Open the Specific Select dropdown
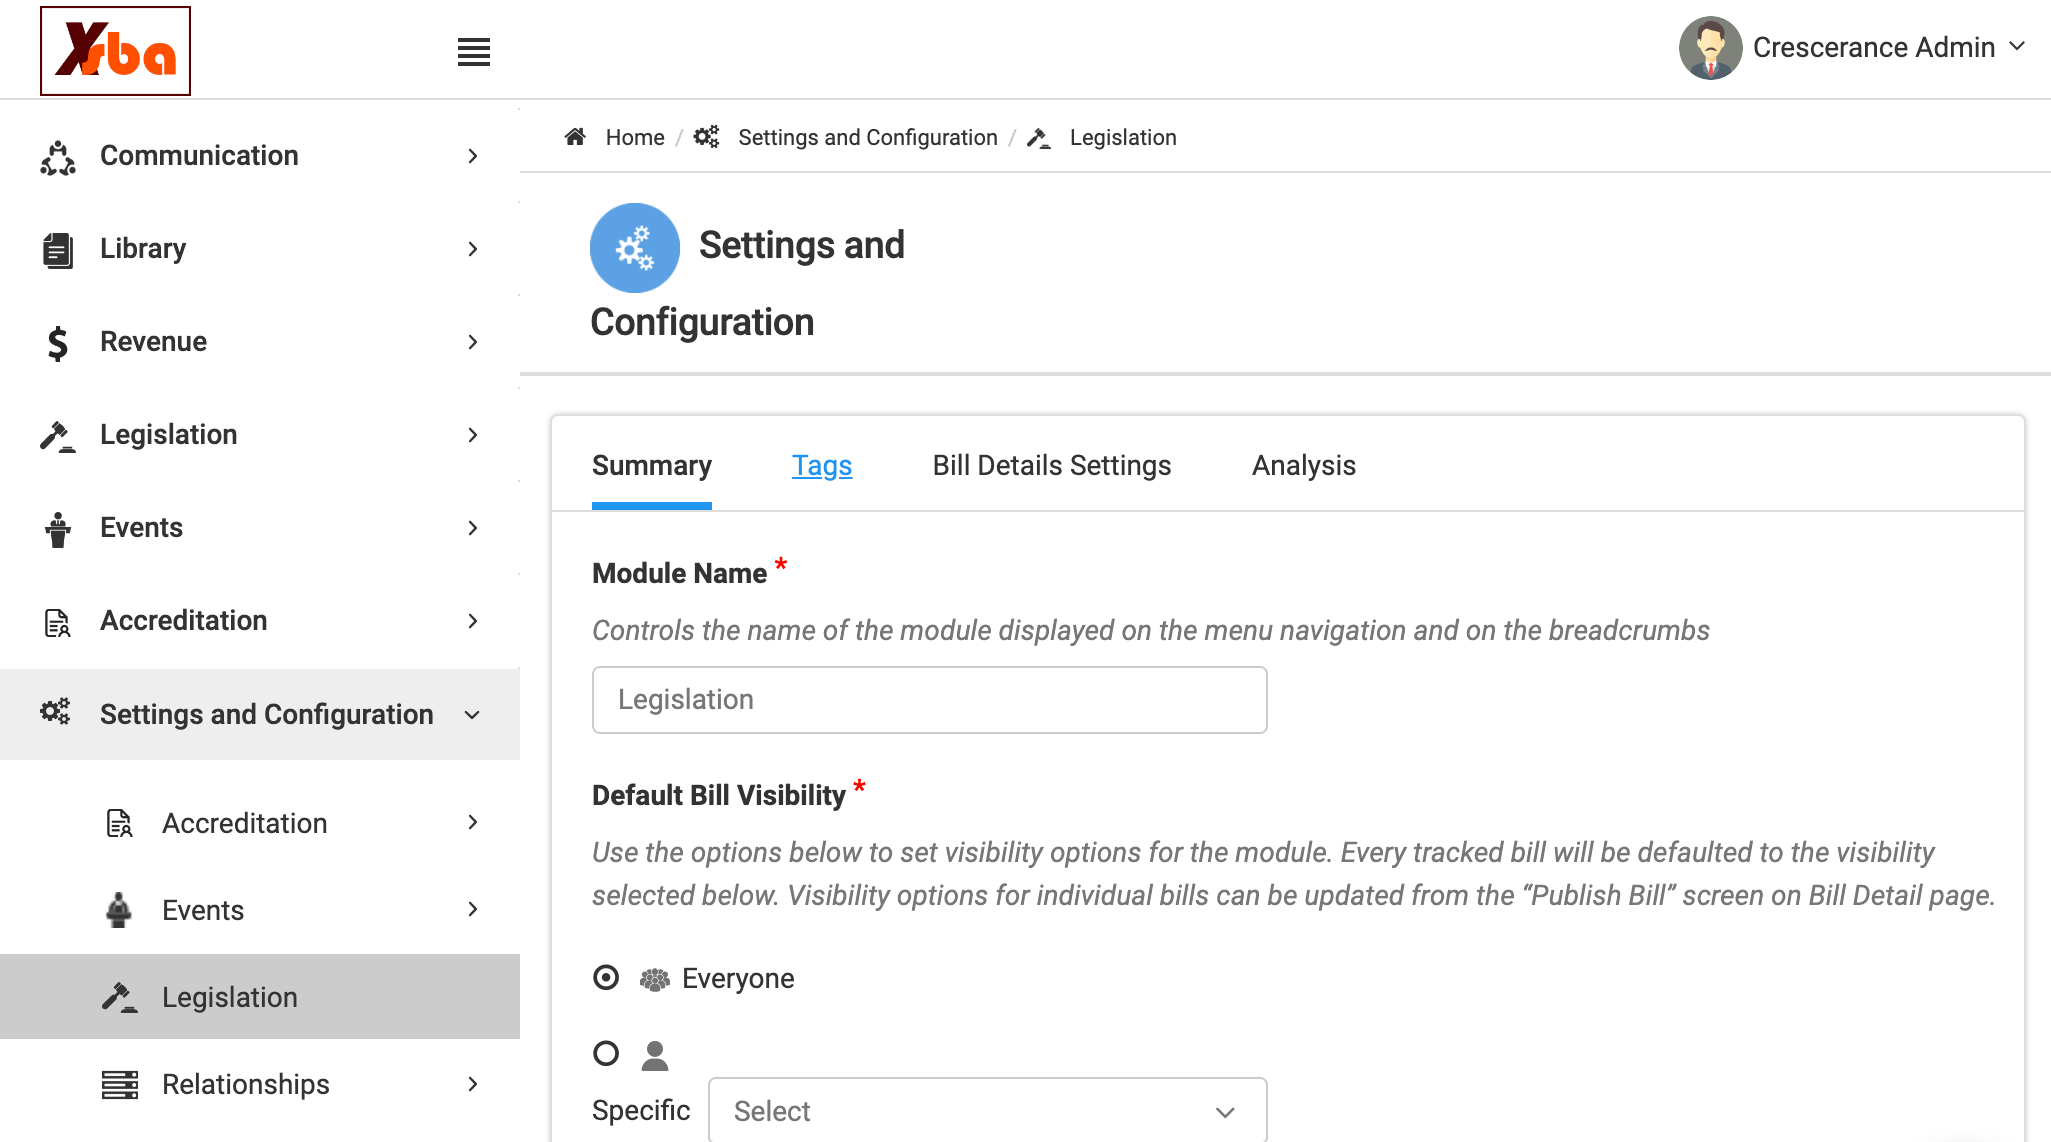 [x=988, y=1110]
